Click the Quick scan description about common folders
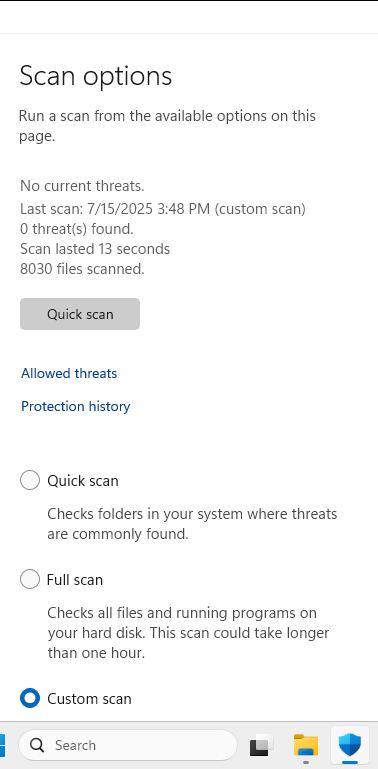This screenshot has width=378, height=769. tap(192, 524)
